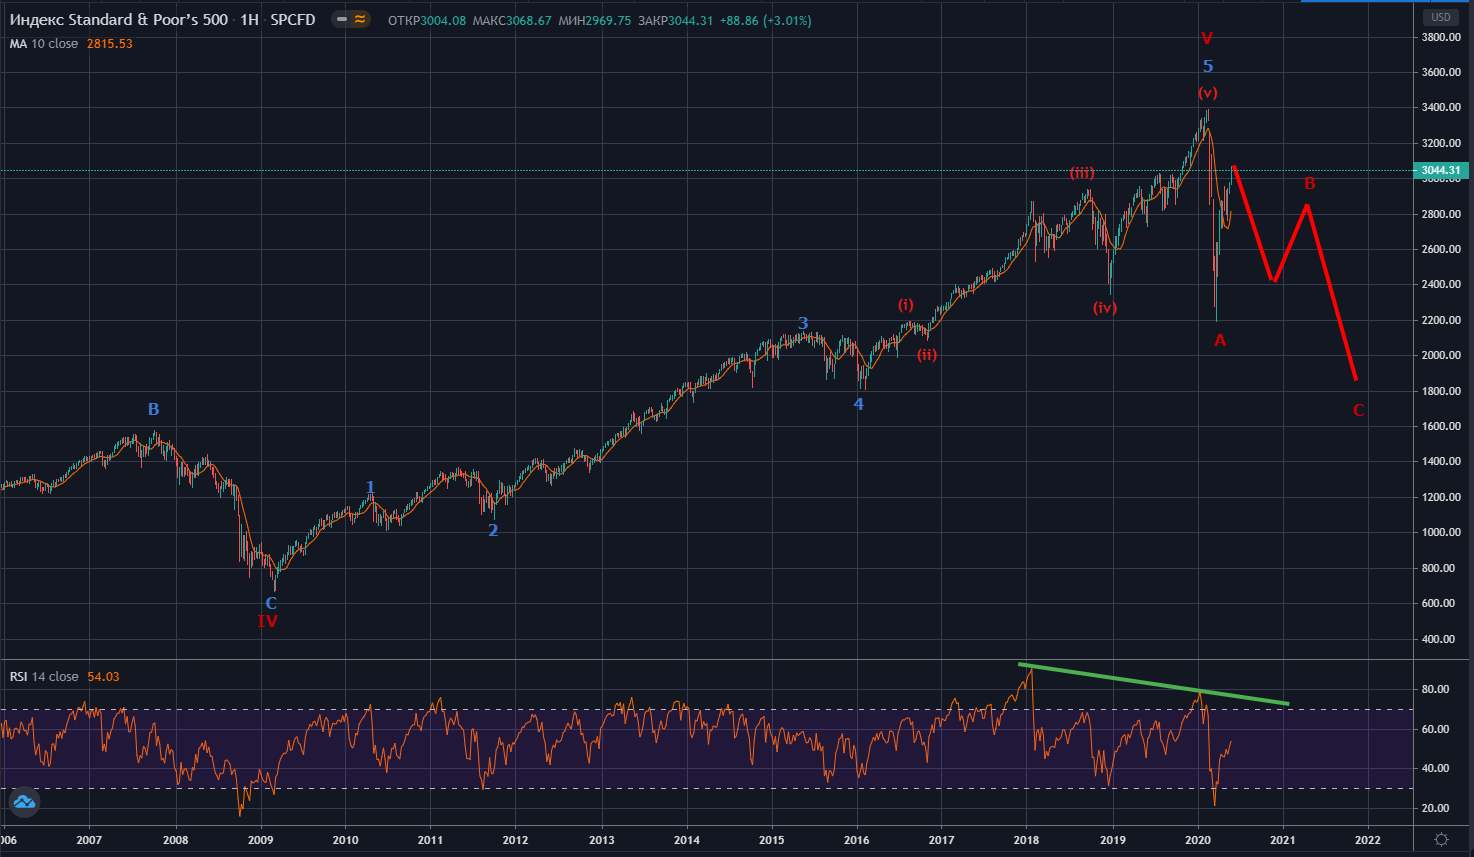Click the high value МАКС 3068.67
The image size is (1474, 857).
512,21
